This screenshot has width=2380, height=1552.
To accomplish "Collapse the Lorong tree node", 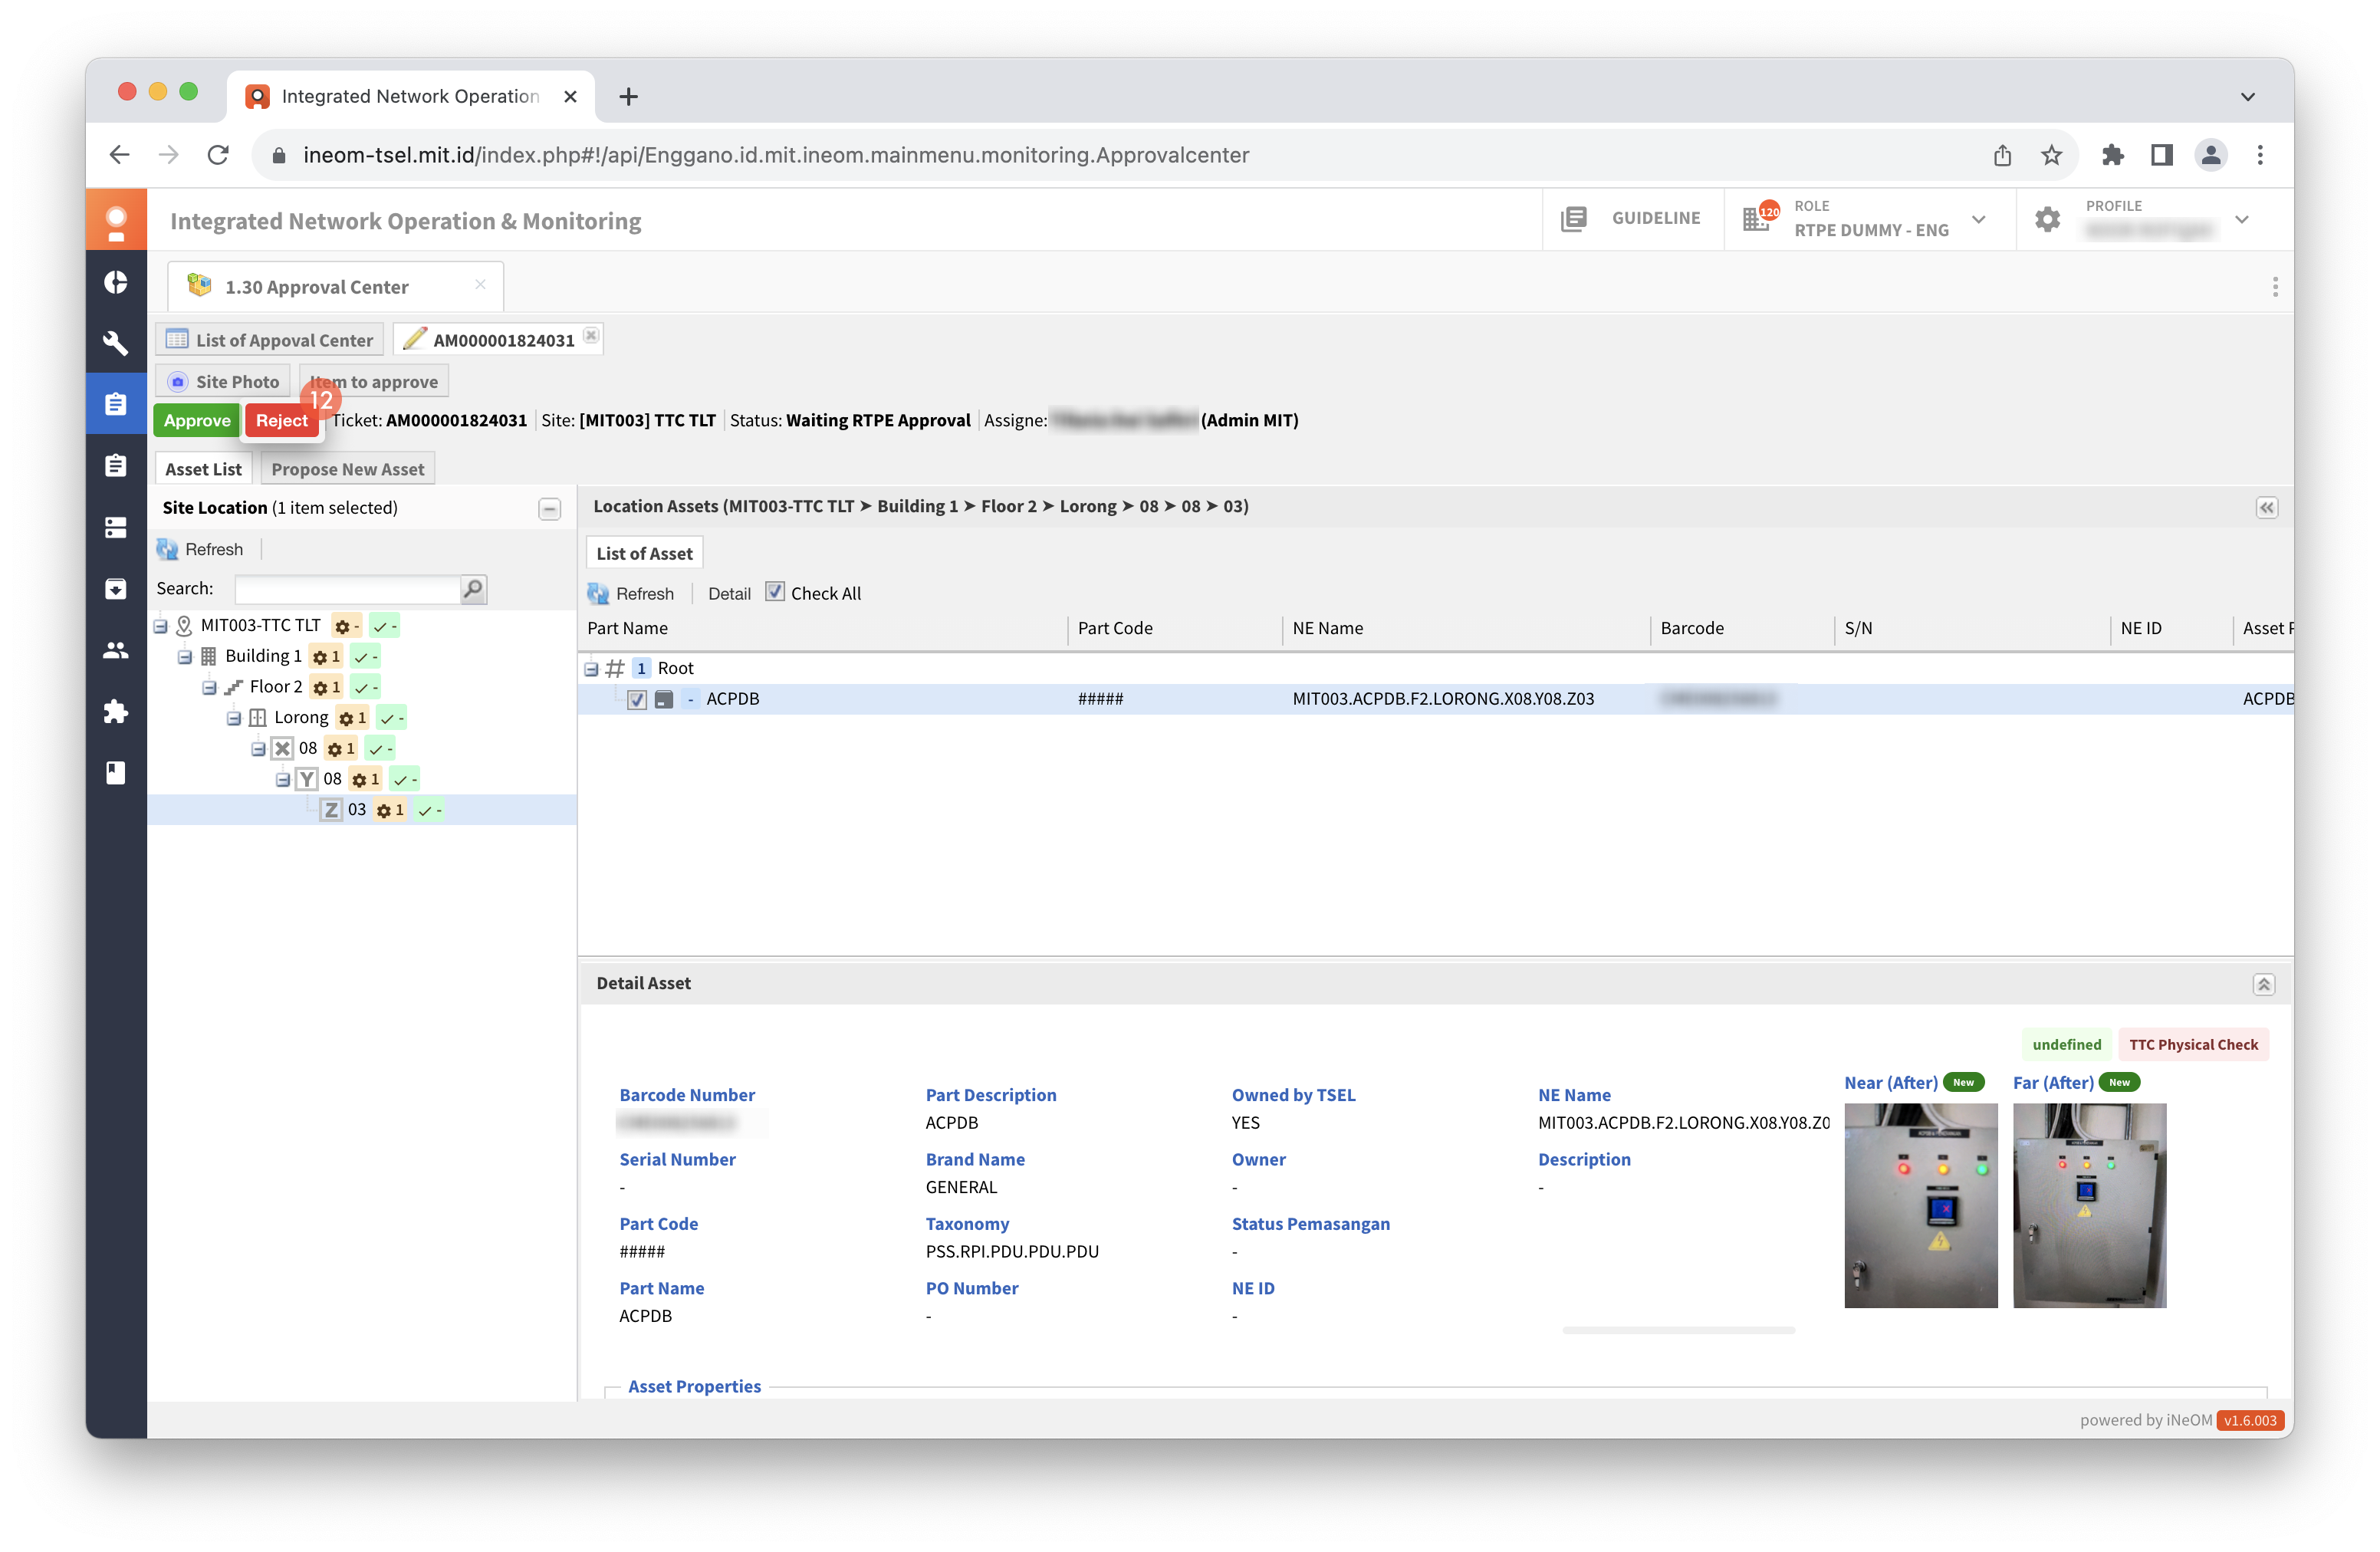I will (234, 718).
